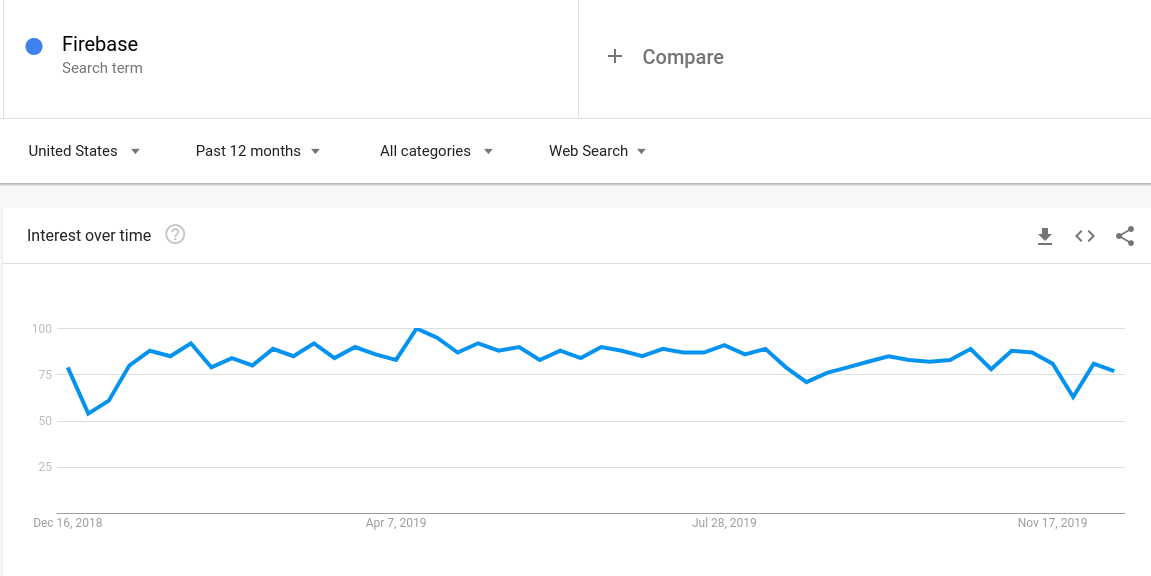Click the Compare button
The height and width of the screenshot is (576, 1151).
coord(683,57)
